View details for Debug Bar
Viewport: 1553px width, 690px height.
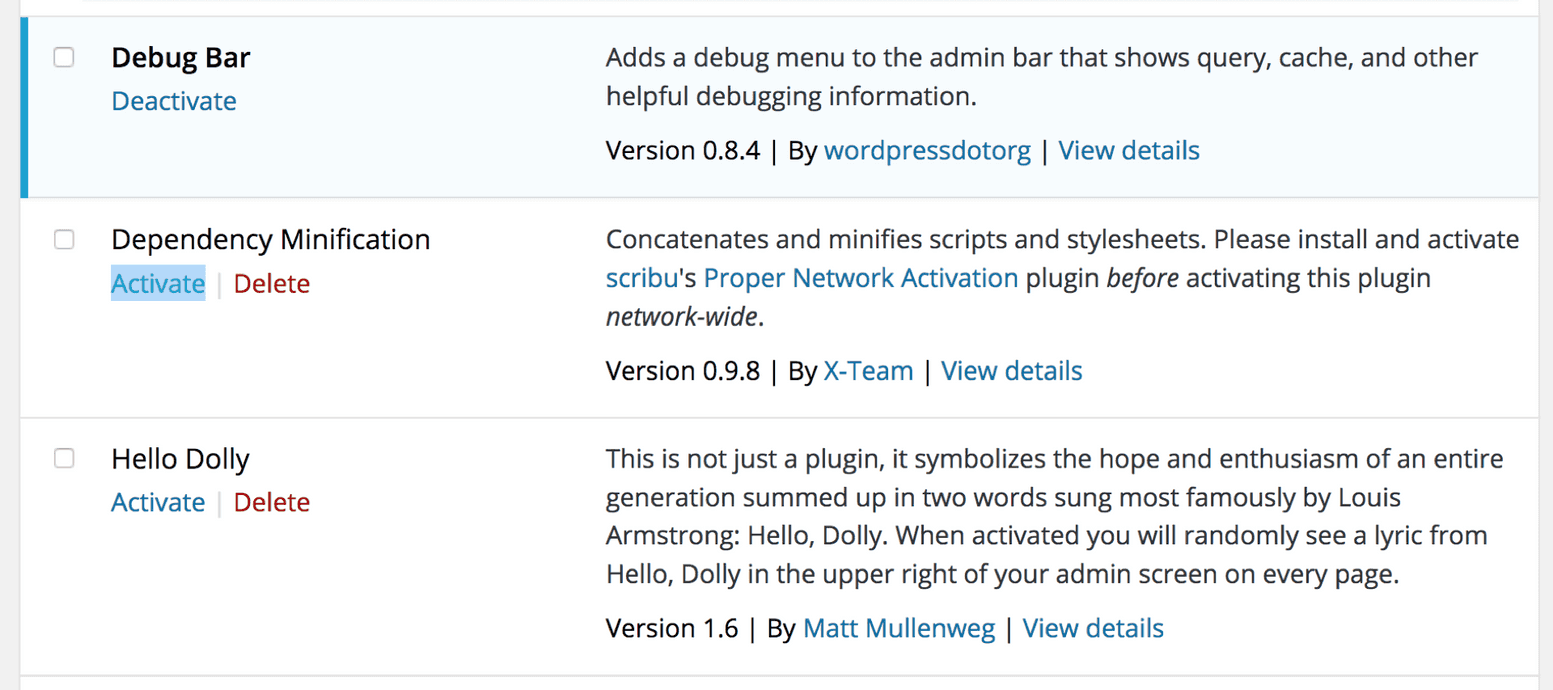[x=1129, y=151]
